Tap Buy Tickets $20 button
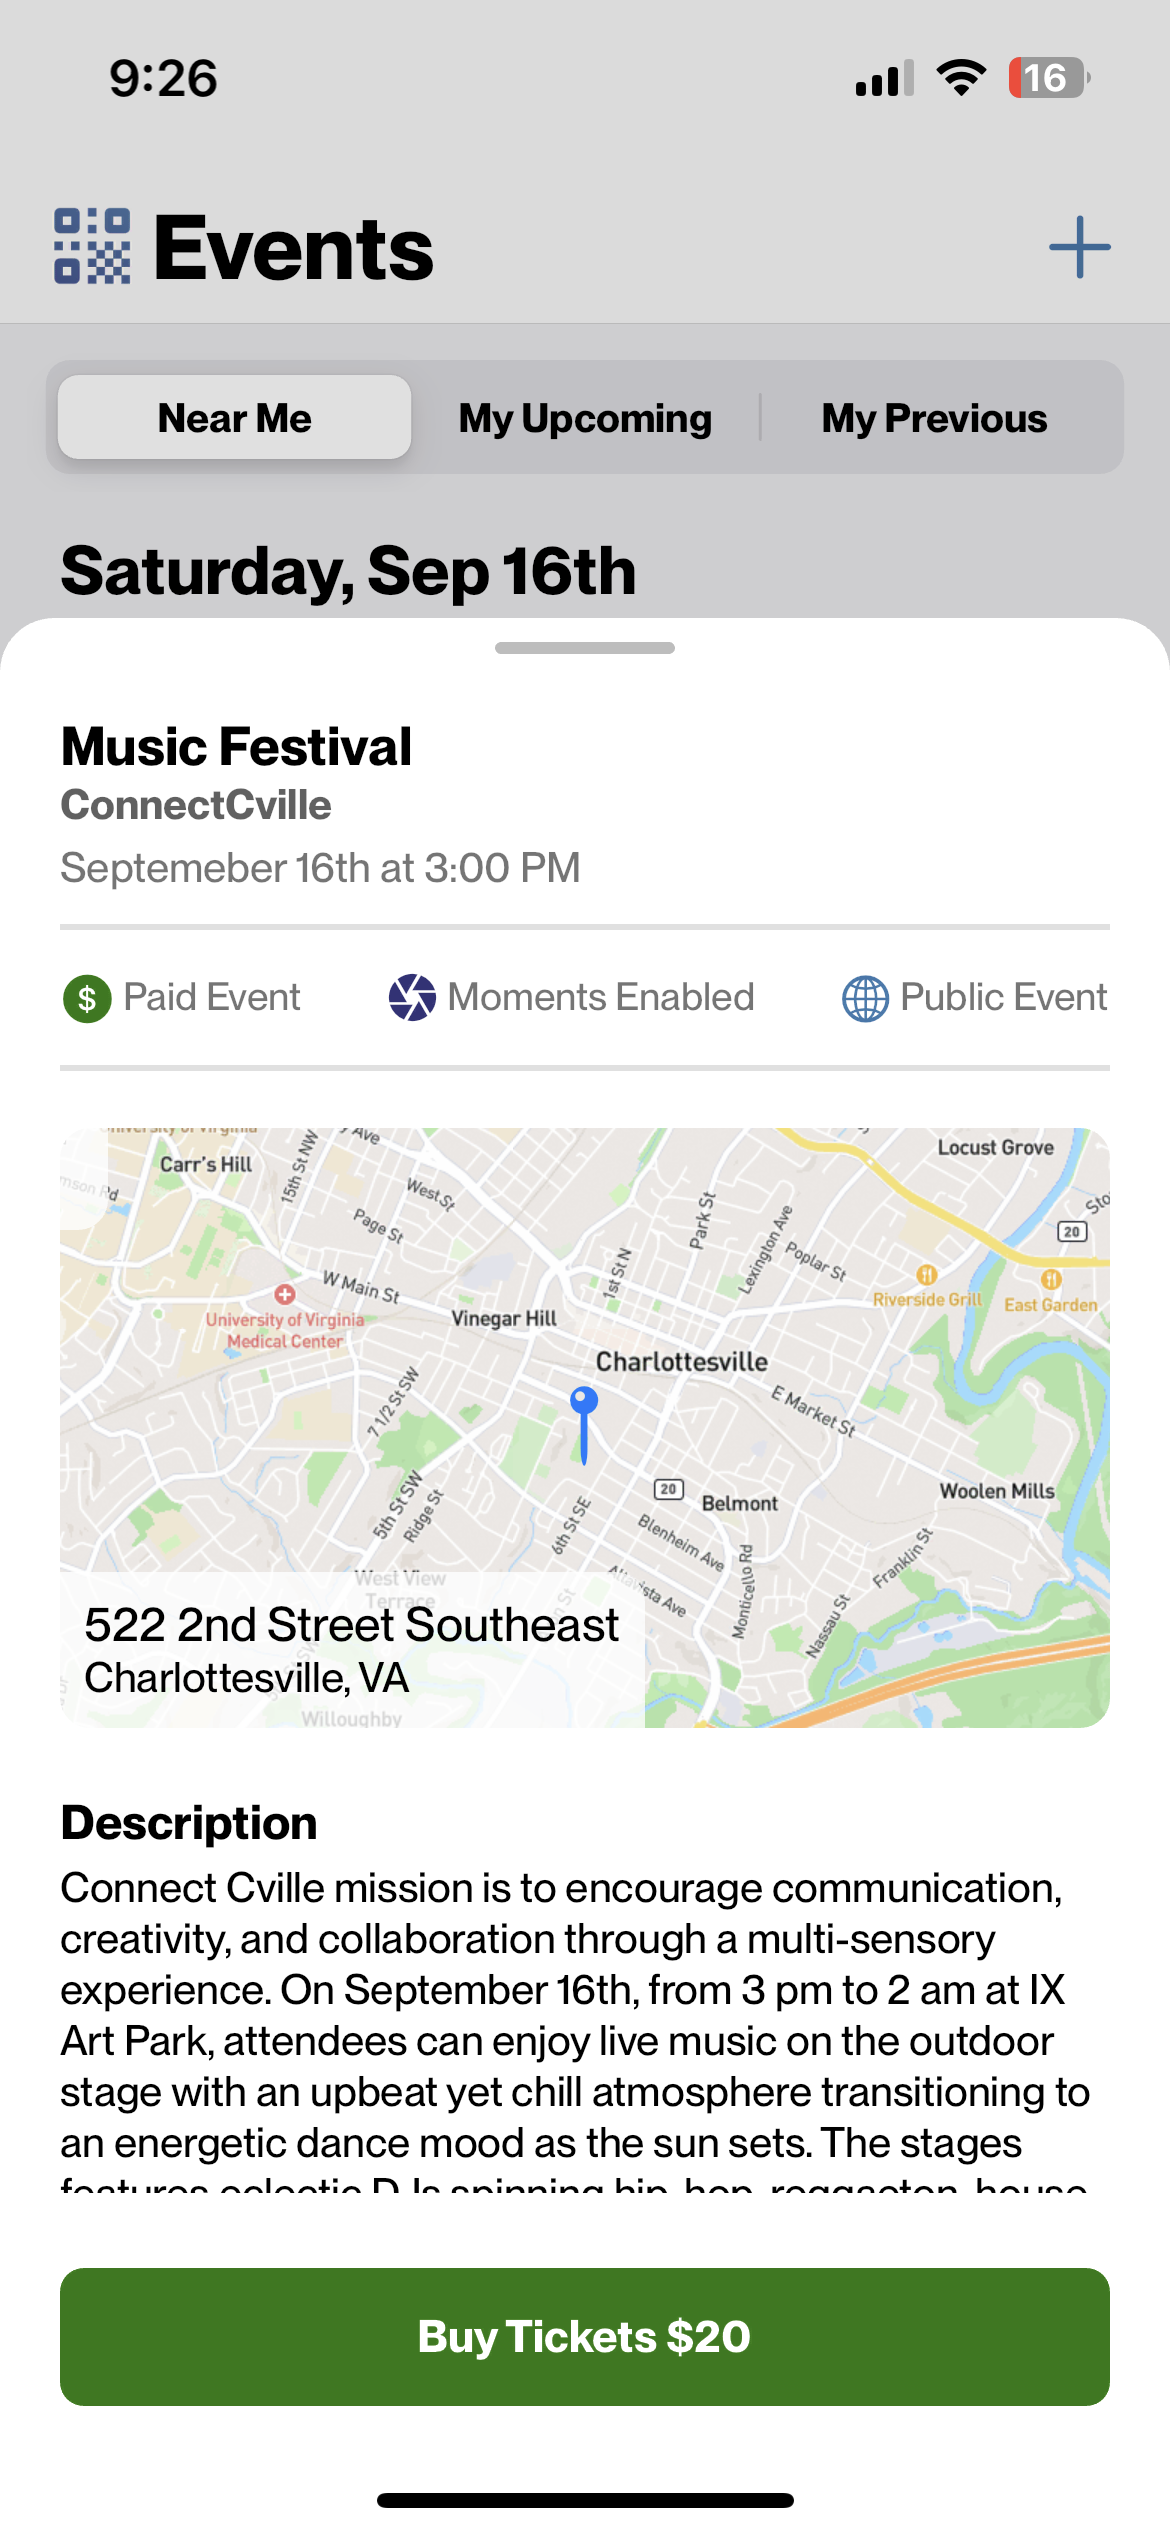The width and height of the screenshot is (1170, 2532). tap(585, 2337)
